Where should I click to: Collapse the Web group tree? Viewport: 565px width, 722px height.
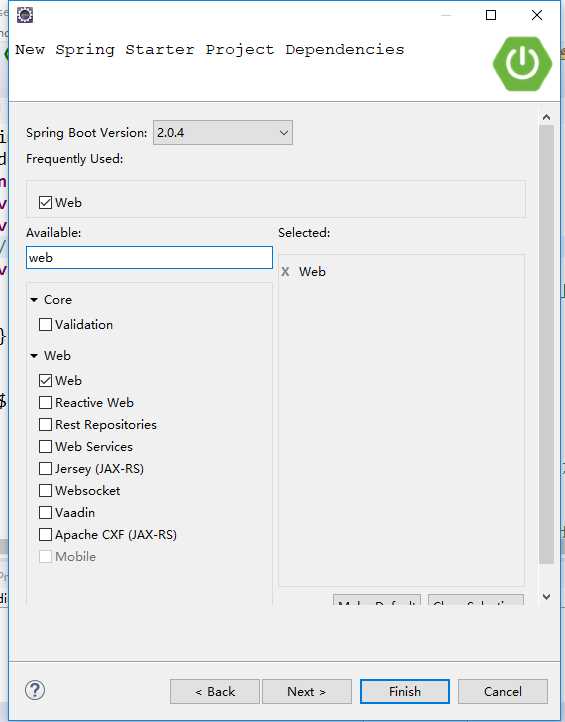pos(34,355)
